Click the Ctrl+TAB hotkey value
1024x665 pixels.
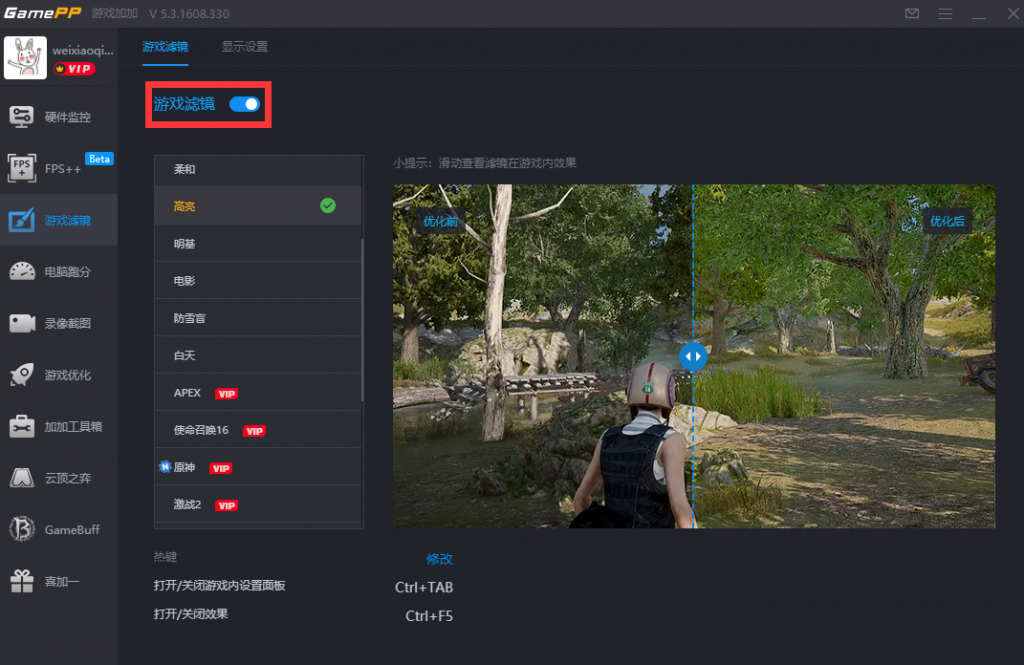click(x=424, y=587)
